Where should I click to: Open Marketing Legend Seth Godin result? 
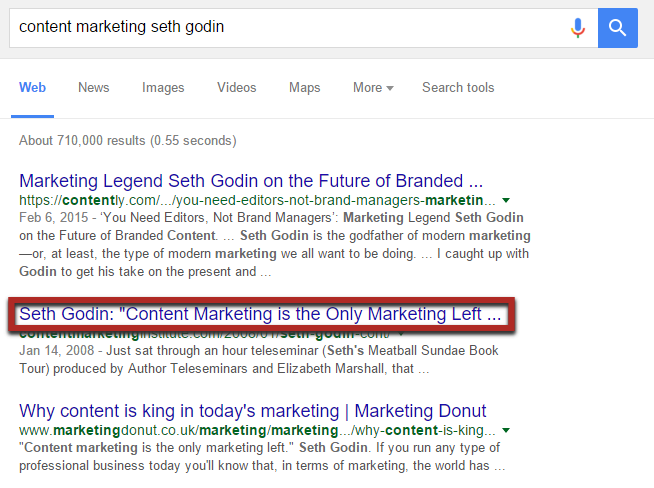pyautogui.click(x=251, y=181)
